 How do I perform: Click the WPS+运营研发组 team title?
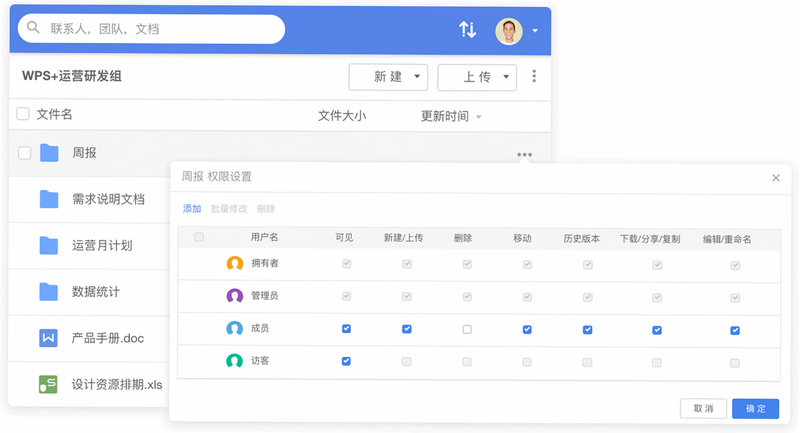click(x=72, y=77)
